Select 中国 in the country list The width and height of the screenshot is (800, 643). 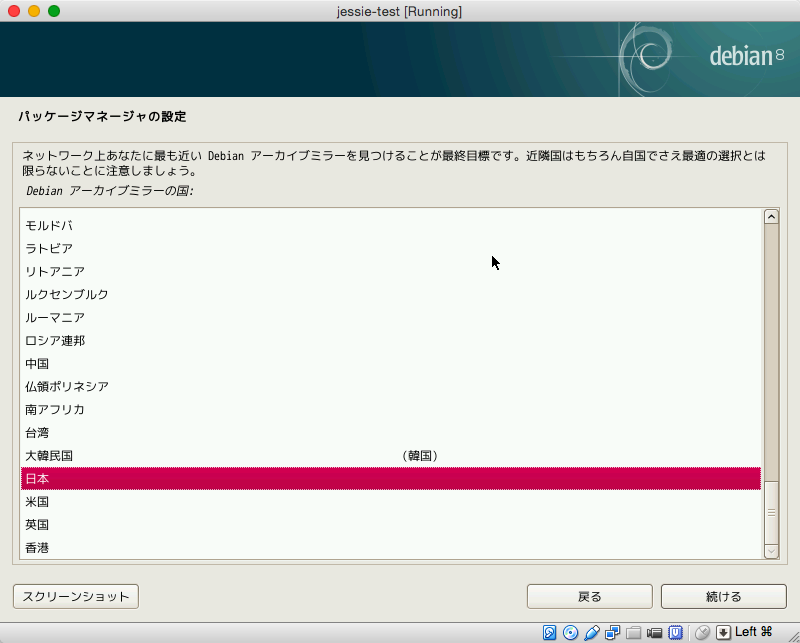click(x=391, y=363)
